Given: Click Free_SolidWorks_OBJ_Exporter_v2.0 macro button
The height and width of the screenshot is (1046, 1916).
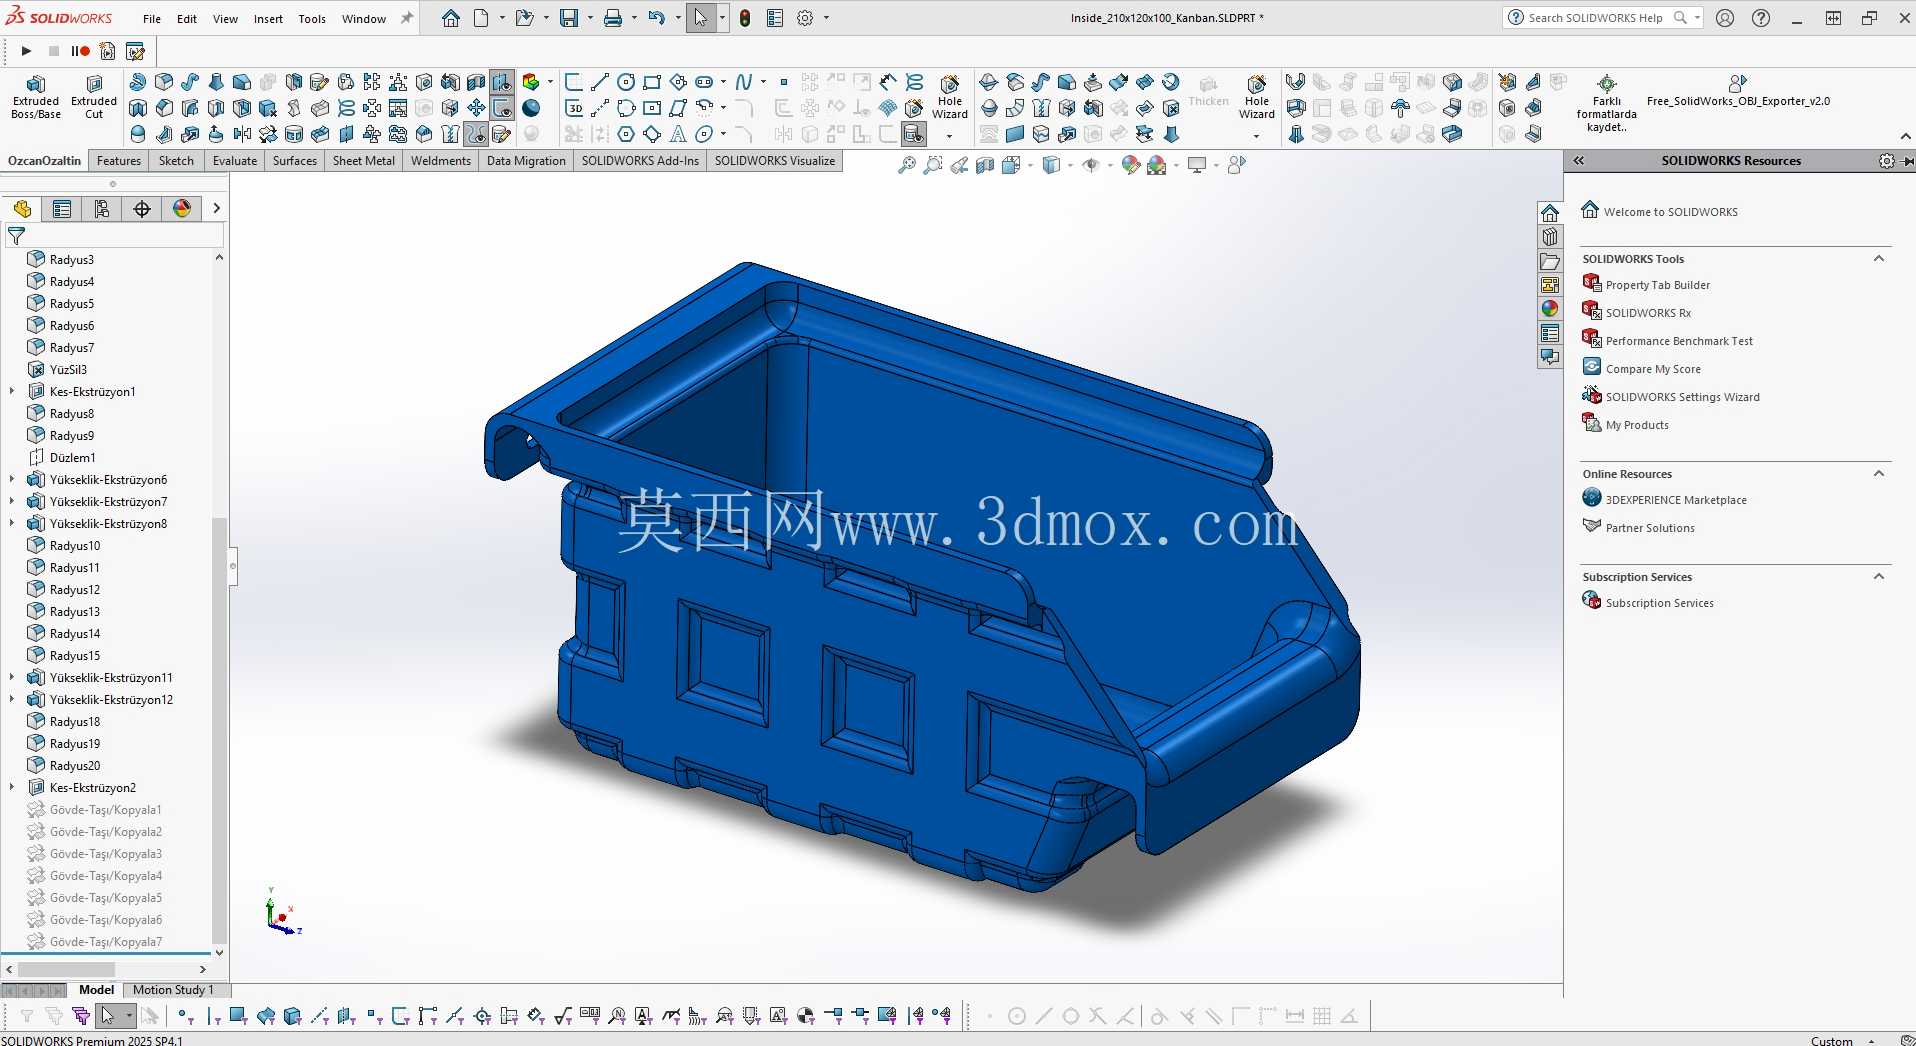Looking at the screenshot, I should [1738, 90].
